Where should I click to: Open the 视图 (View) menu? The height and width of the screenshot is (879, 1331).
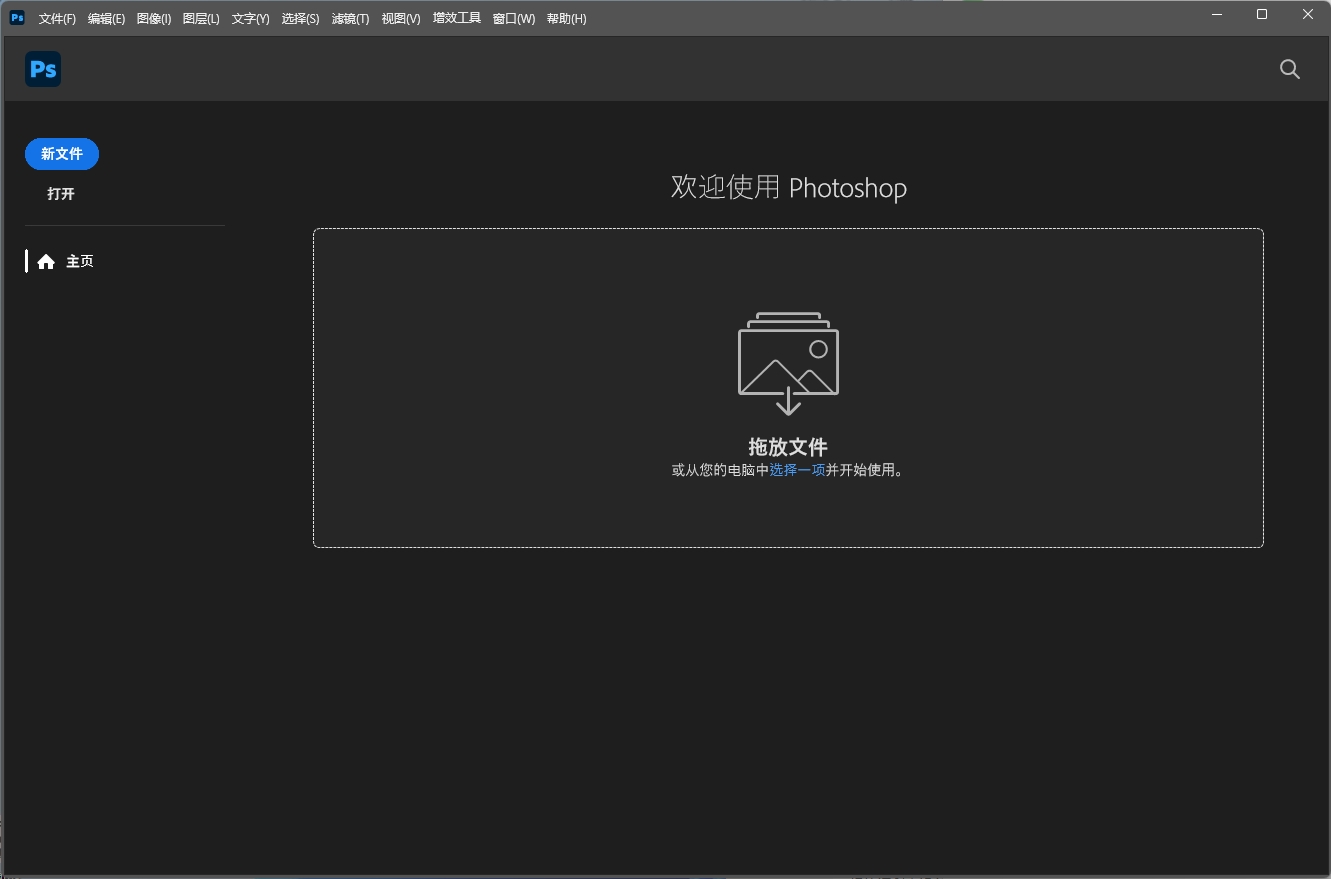point(400,18)
